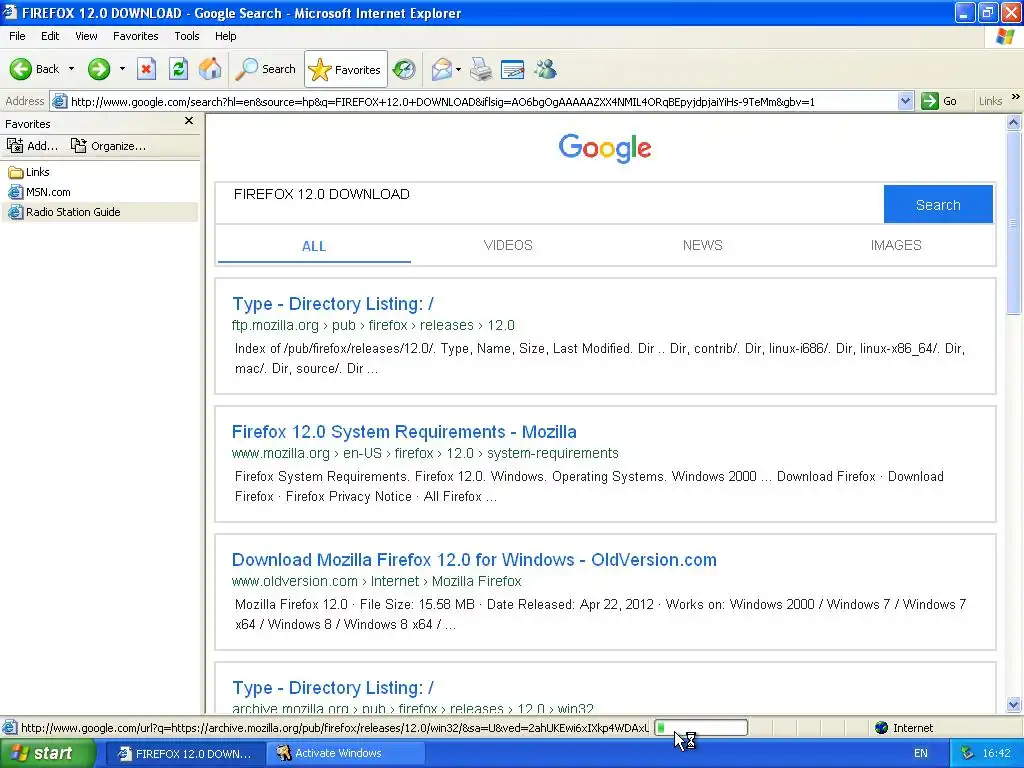The width and height of the screenshot is (1024, 768).
Task: Open MSN.com favorite
Action: pos(39,192)
